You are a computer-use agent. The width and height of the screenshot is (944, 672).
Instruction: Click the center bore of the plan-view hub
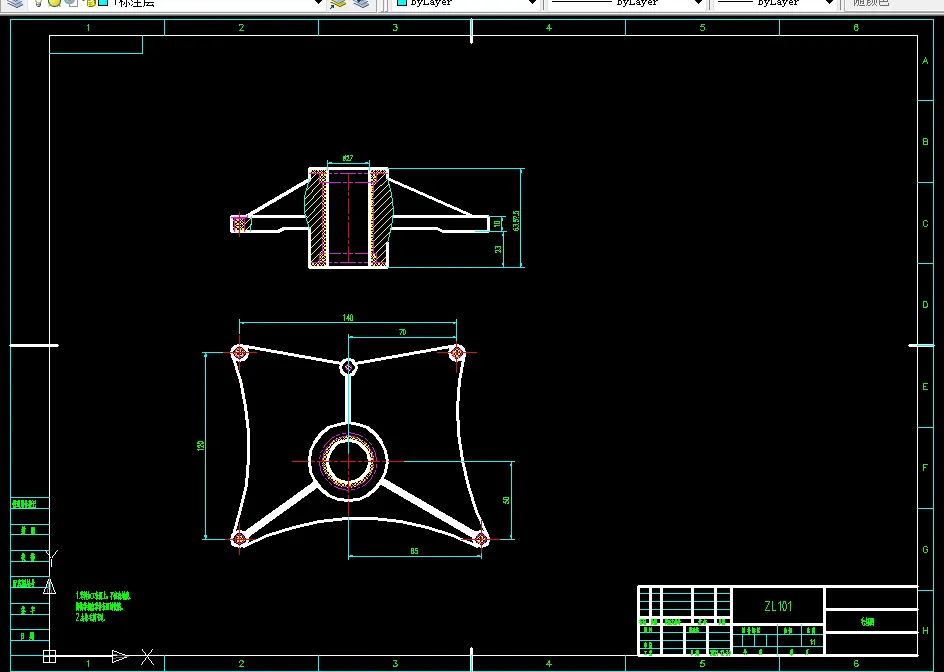point(349,462)
